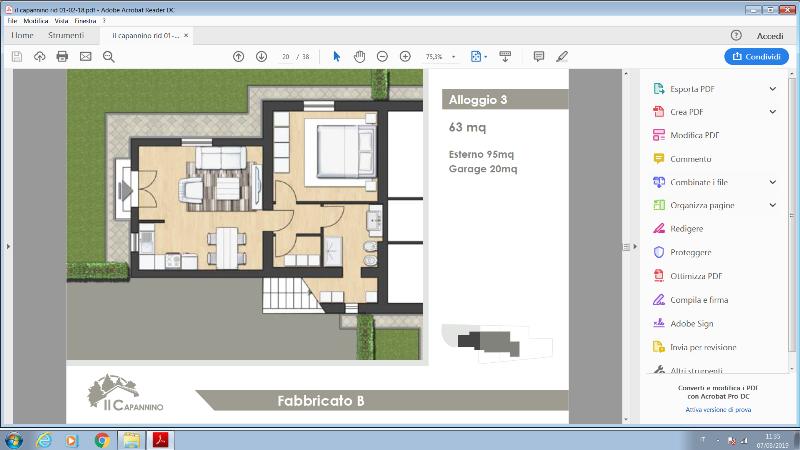
Task: Add a comment note icon
Action: pos(539,57)
